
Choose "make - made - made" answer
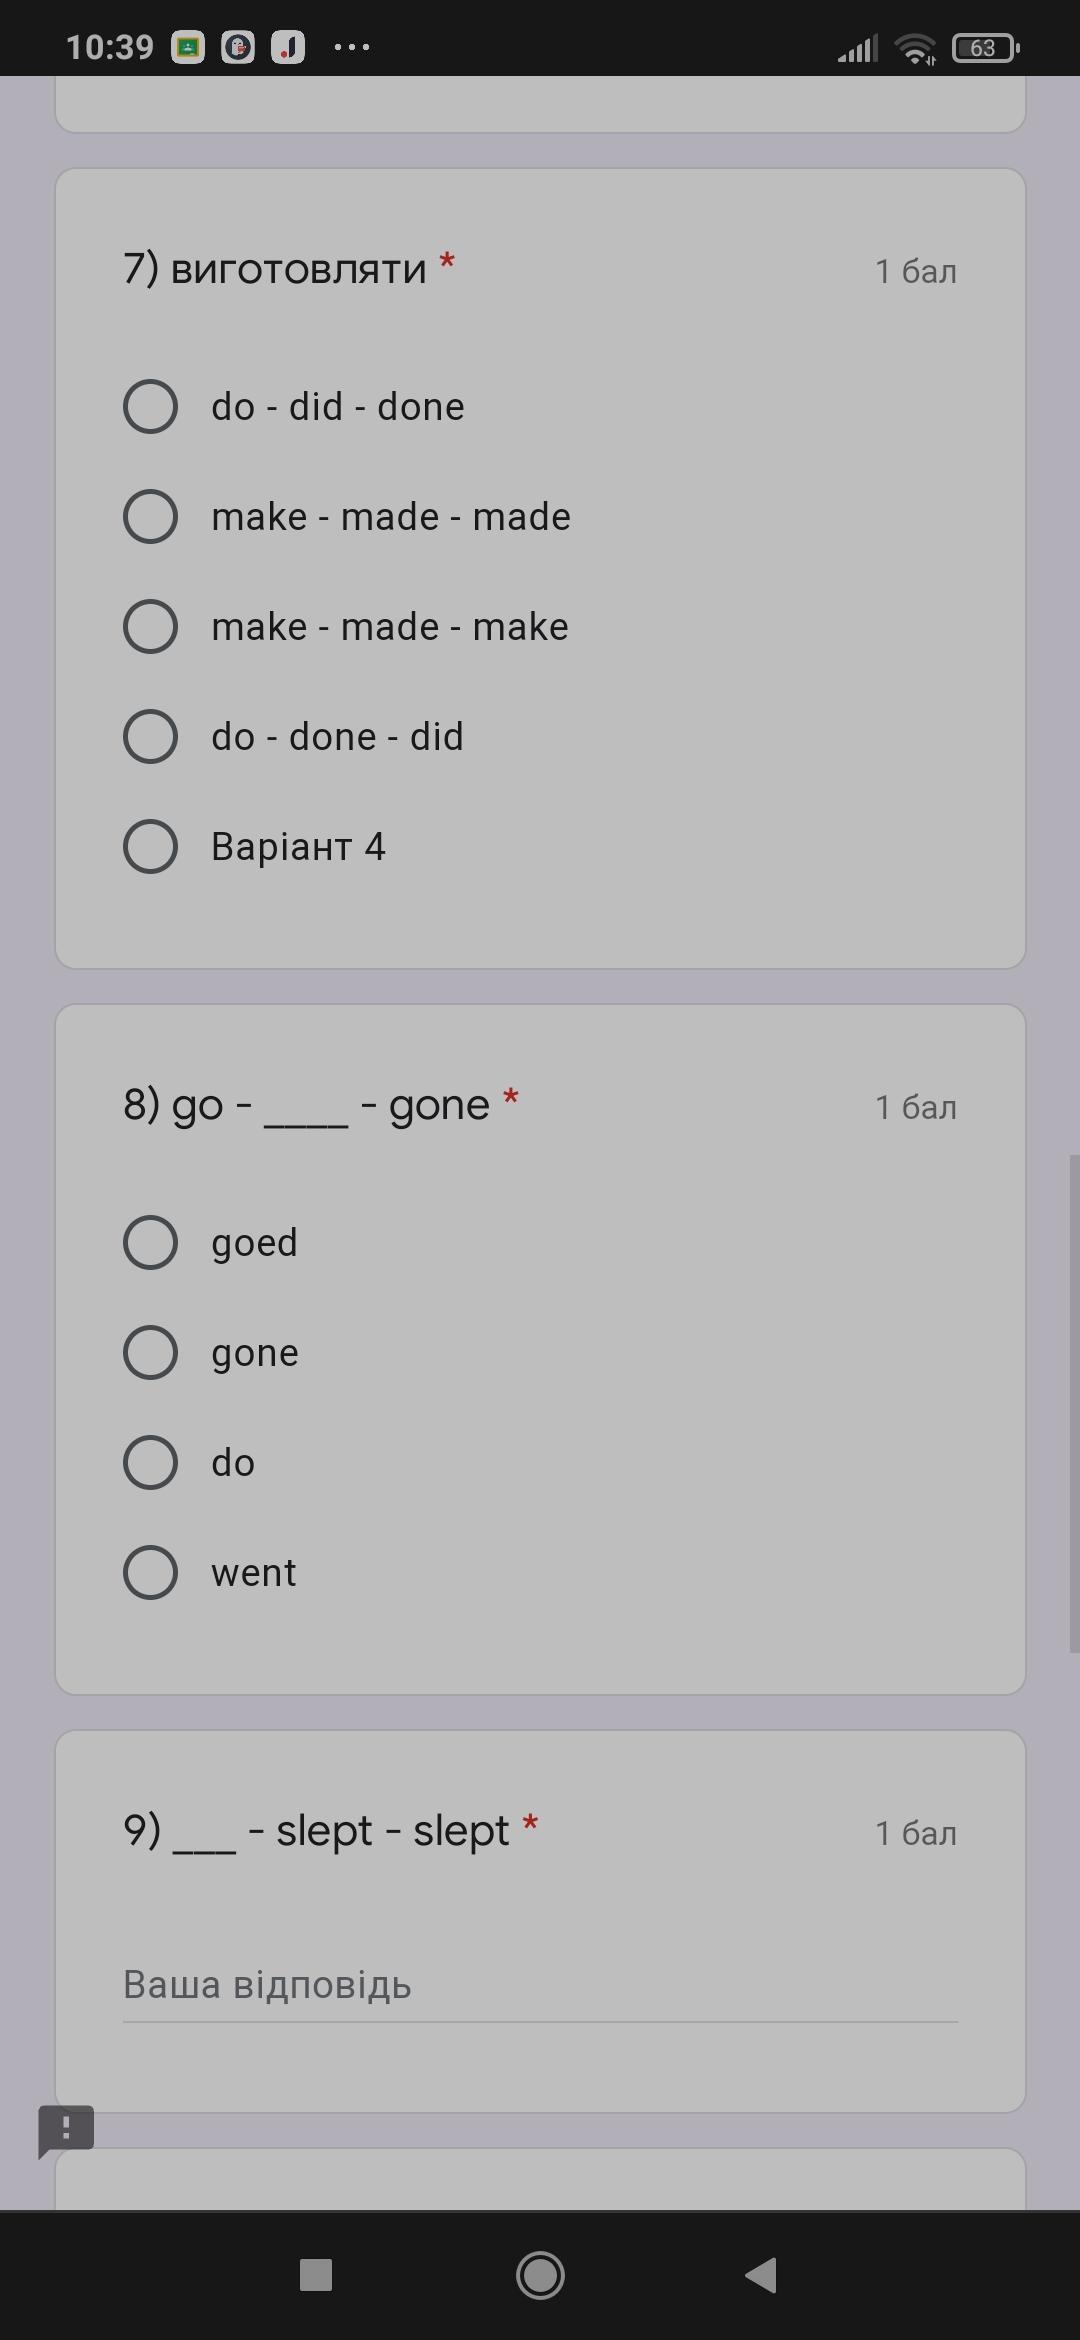pyautogui.click(x=151, y=517)
